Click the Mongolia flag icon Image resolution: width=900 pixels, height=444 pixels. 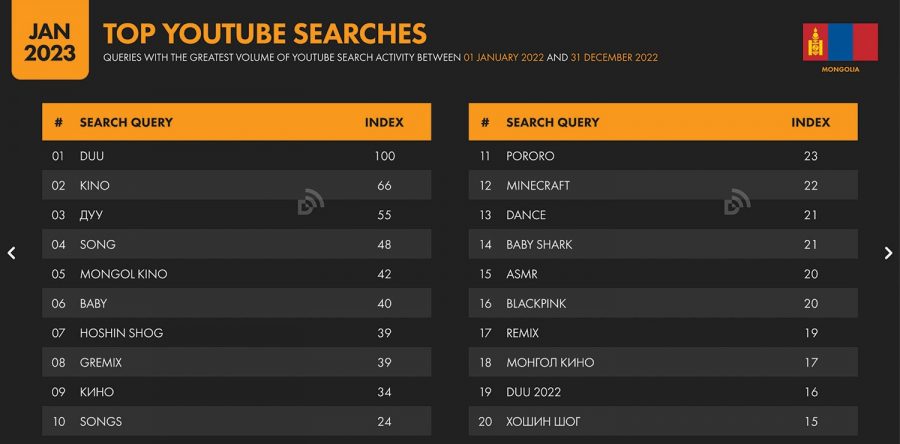point(839,42)
